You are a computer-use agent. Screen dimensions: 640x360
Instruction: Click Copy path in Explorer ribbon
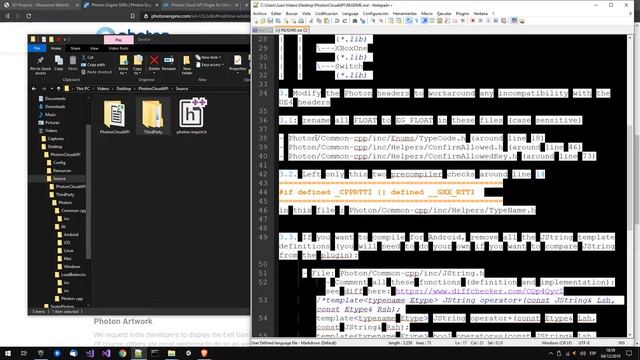[x=93, y=64]
